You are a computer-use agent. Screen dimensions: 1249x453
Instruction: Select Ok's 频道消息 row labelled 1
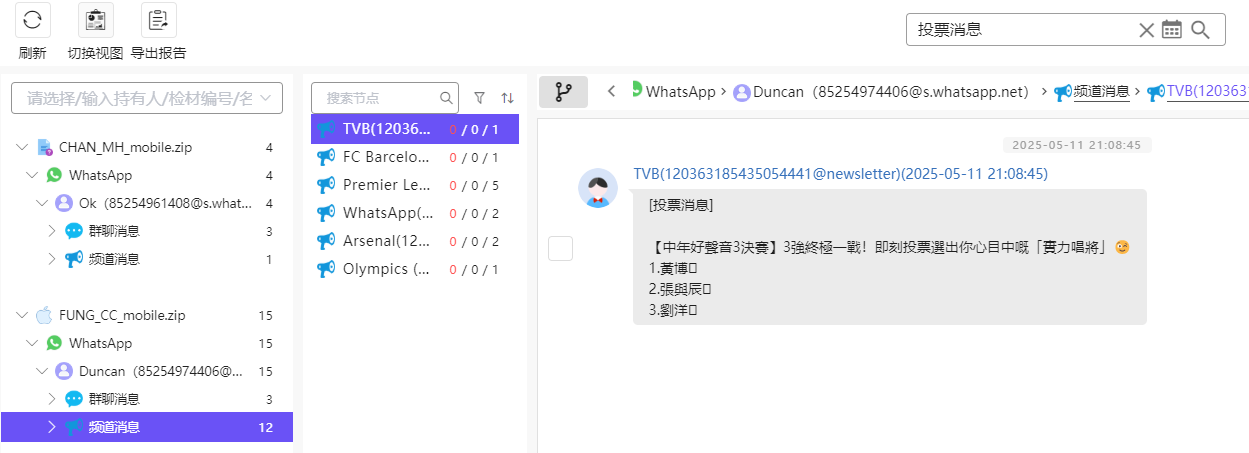147,259
